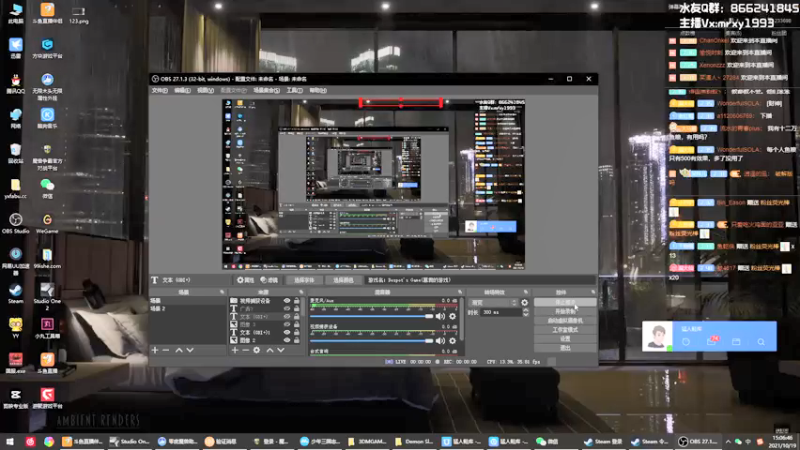Viewport: 800px width, 450px height.
Task: Open the scene transition properties gear
Action: click(x=524, y=303)
